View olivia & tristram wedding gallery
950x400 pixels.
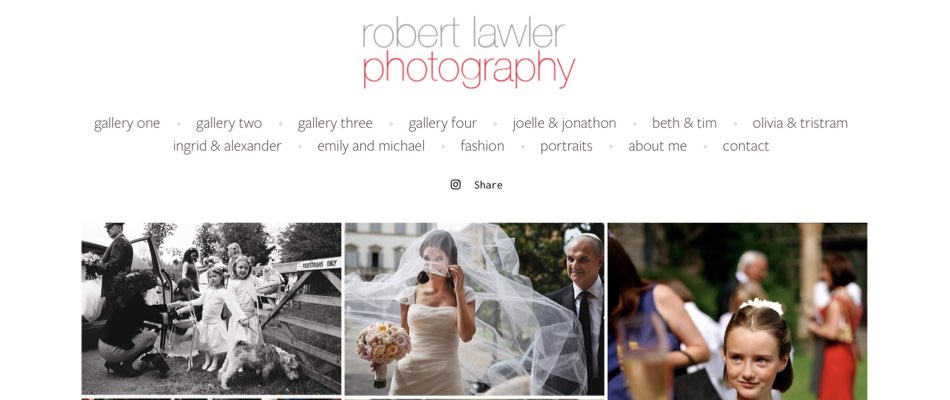pos(800,123)
